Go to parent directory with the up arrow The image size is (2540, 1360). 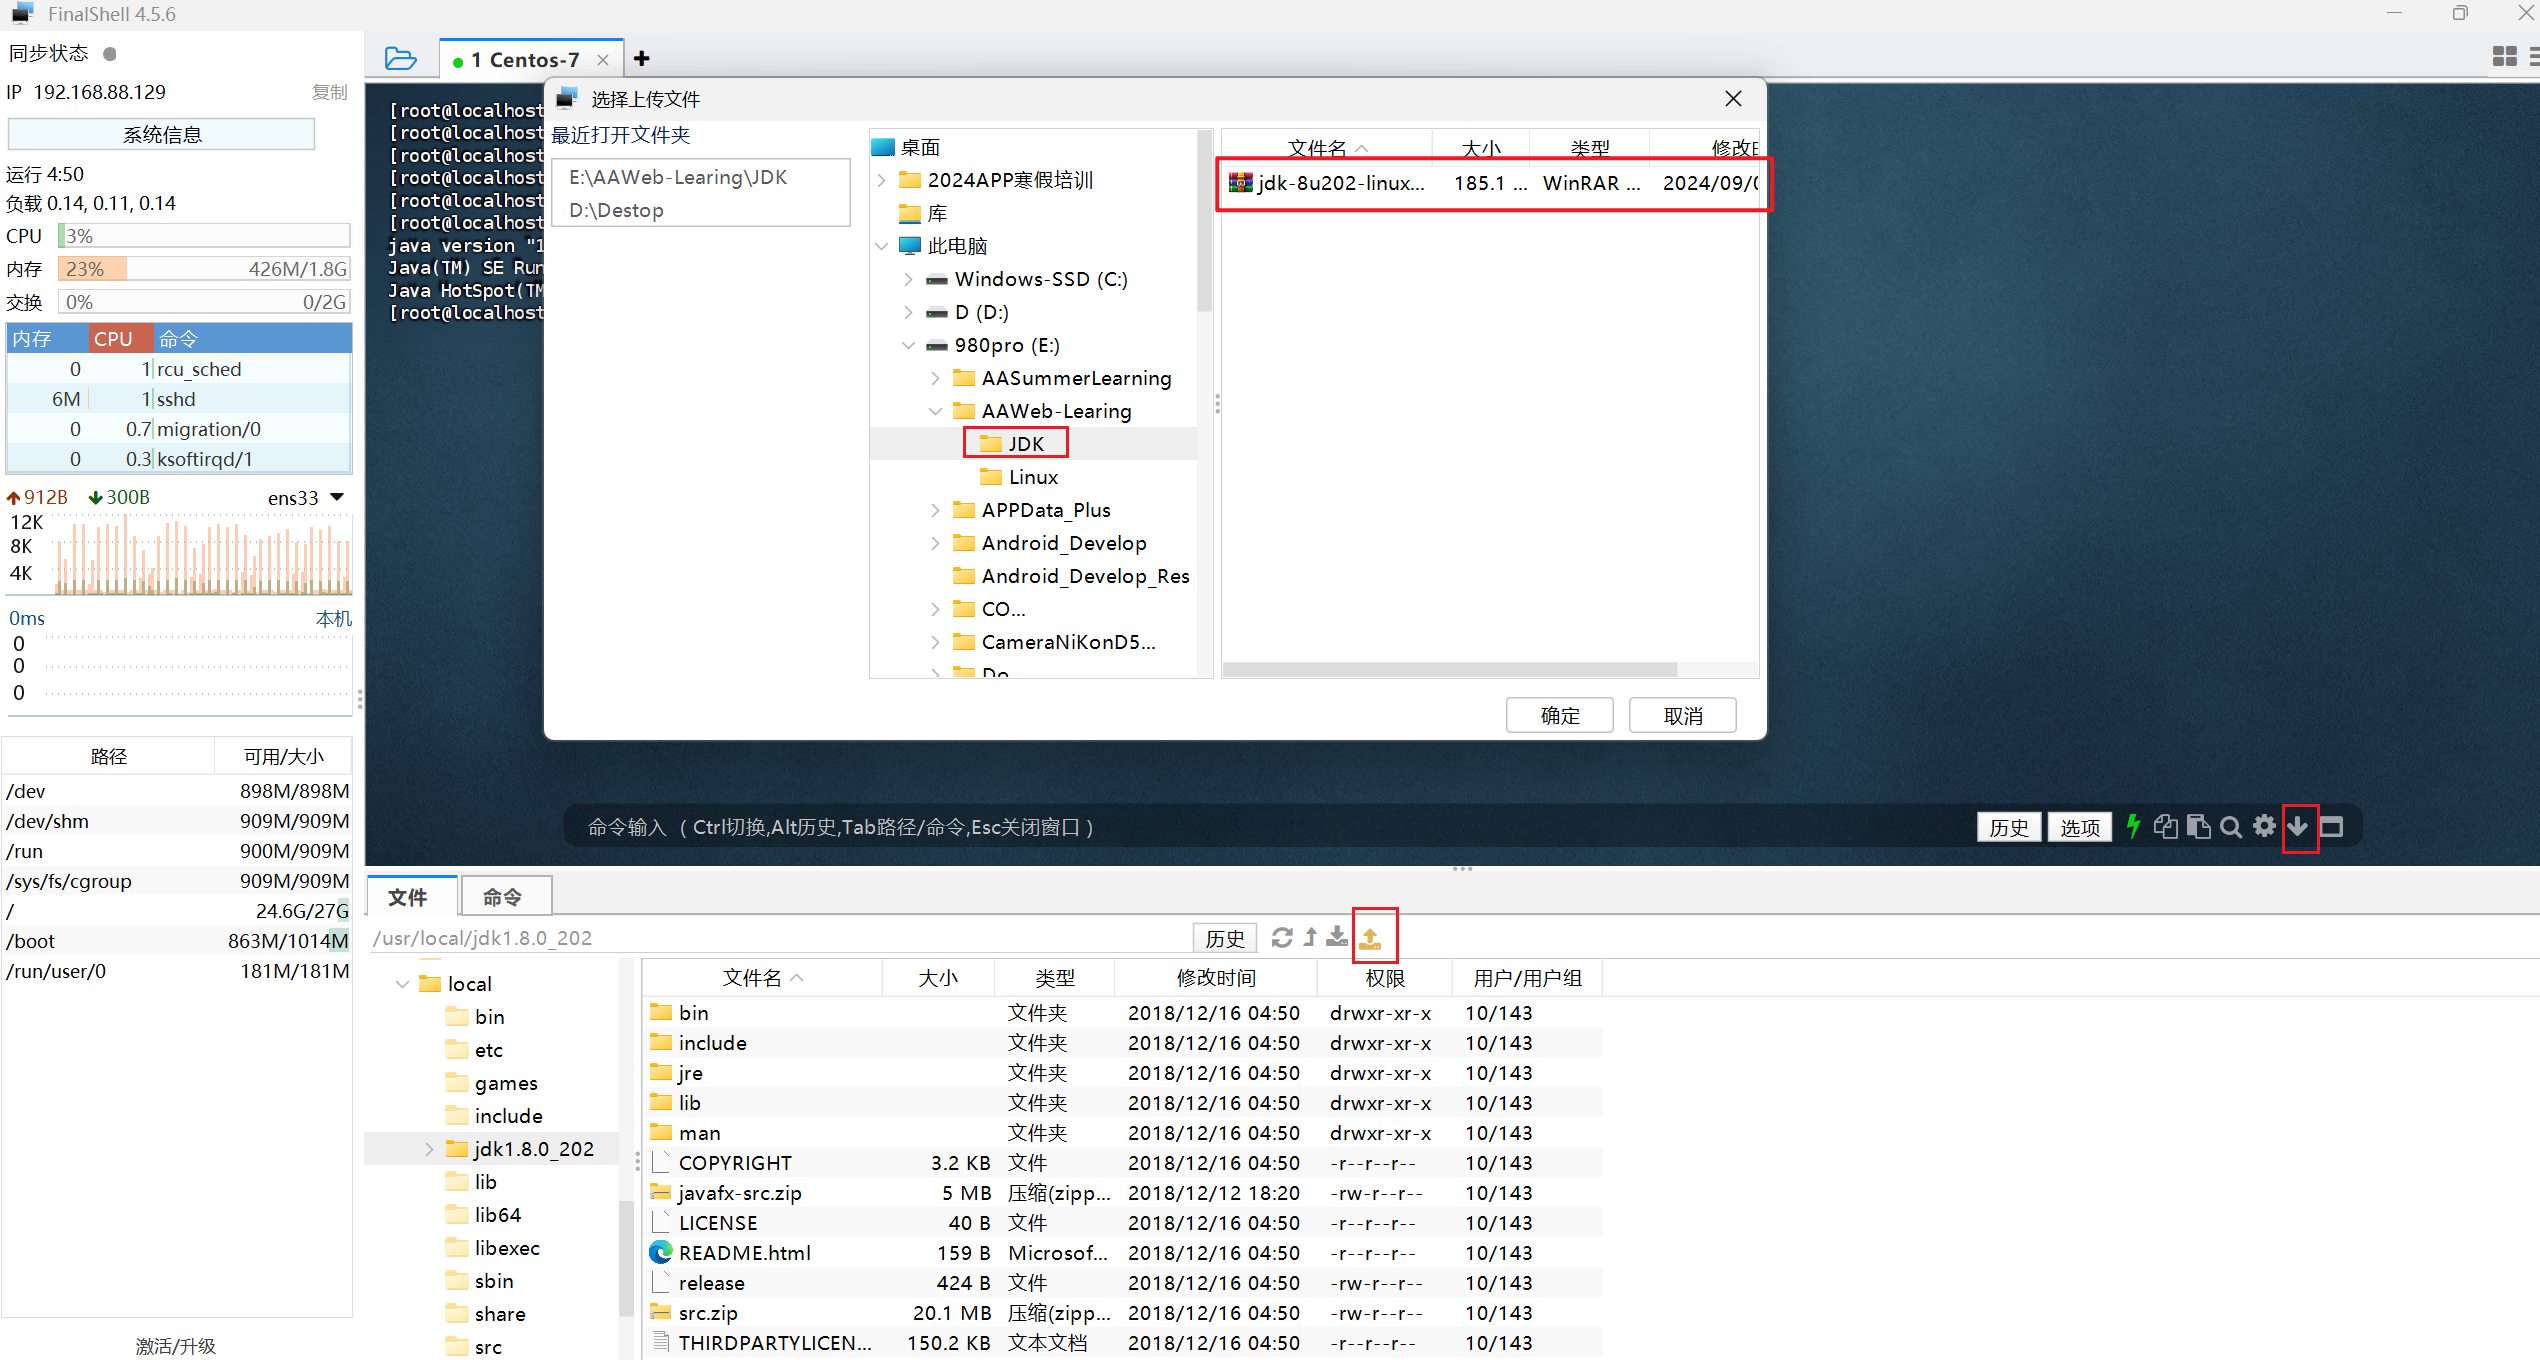1310,938
